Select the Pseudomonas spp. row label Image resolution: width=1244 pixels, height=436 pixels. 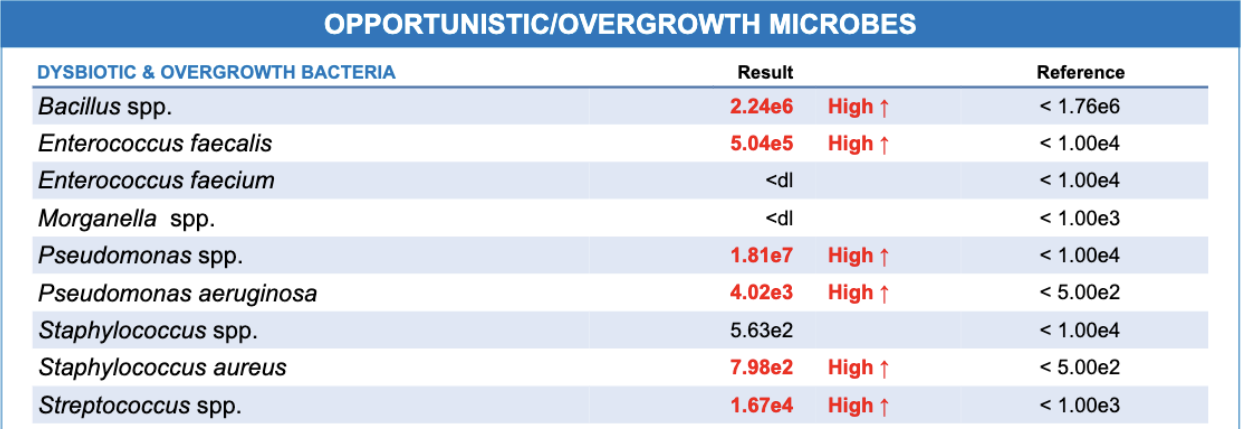click(x=140, y=256)
